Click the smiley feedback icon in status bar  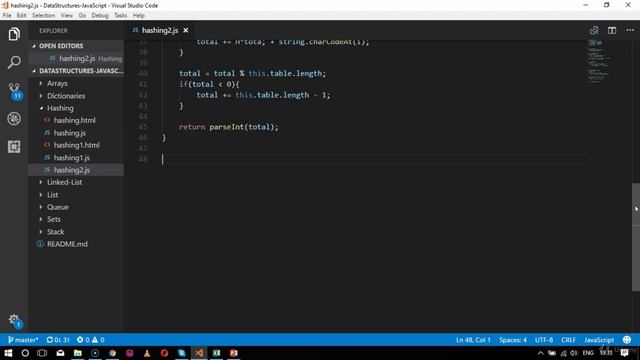(627, 340)
